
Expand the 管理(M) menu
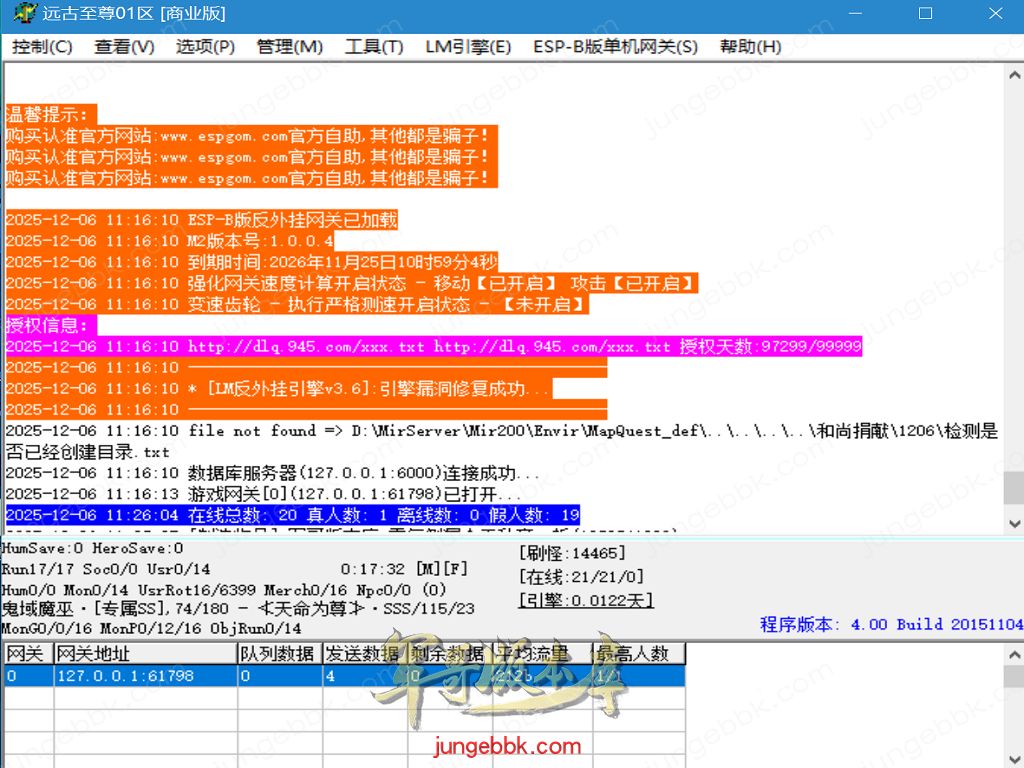(x=290, y=47)
